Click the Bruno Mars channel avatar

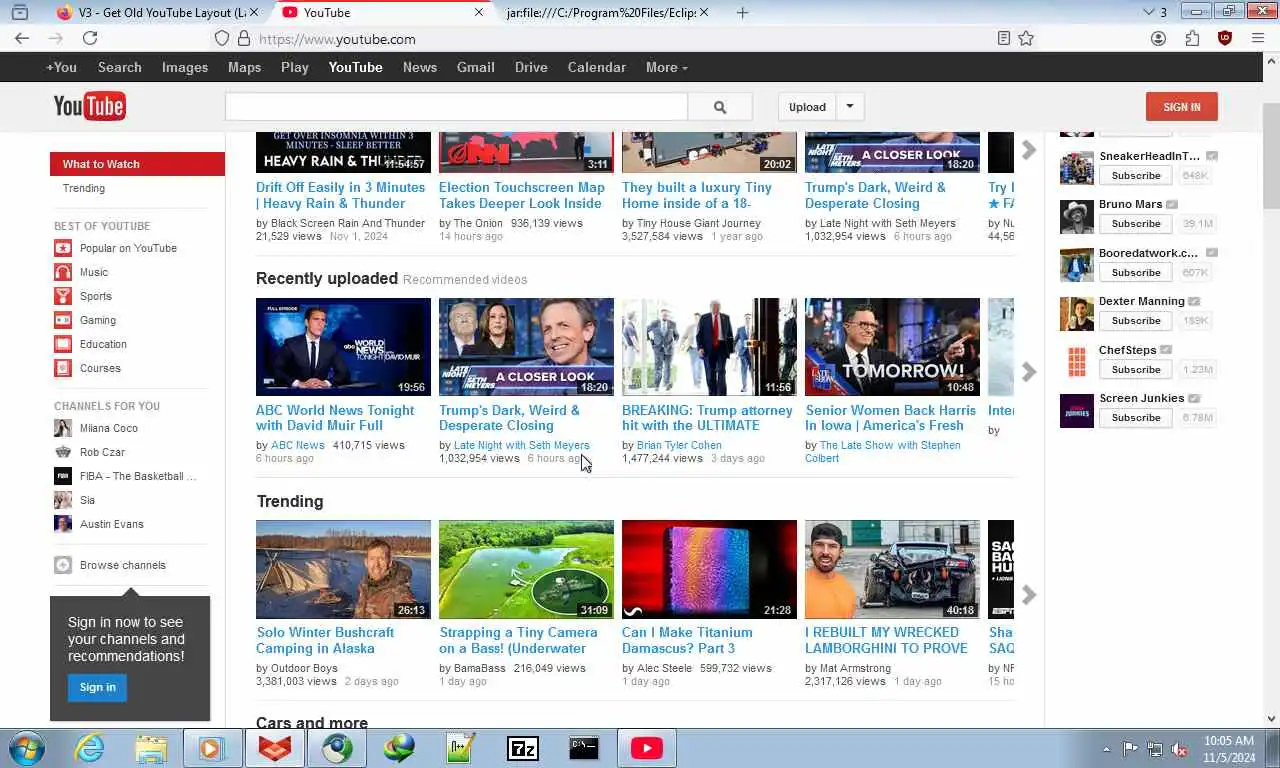1077,216
